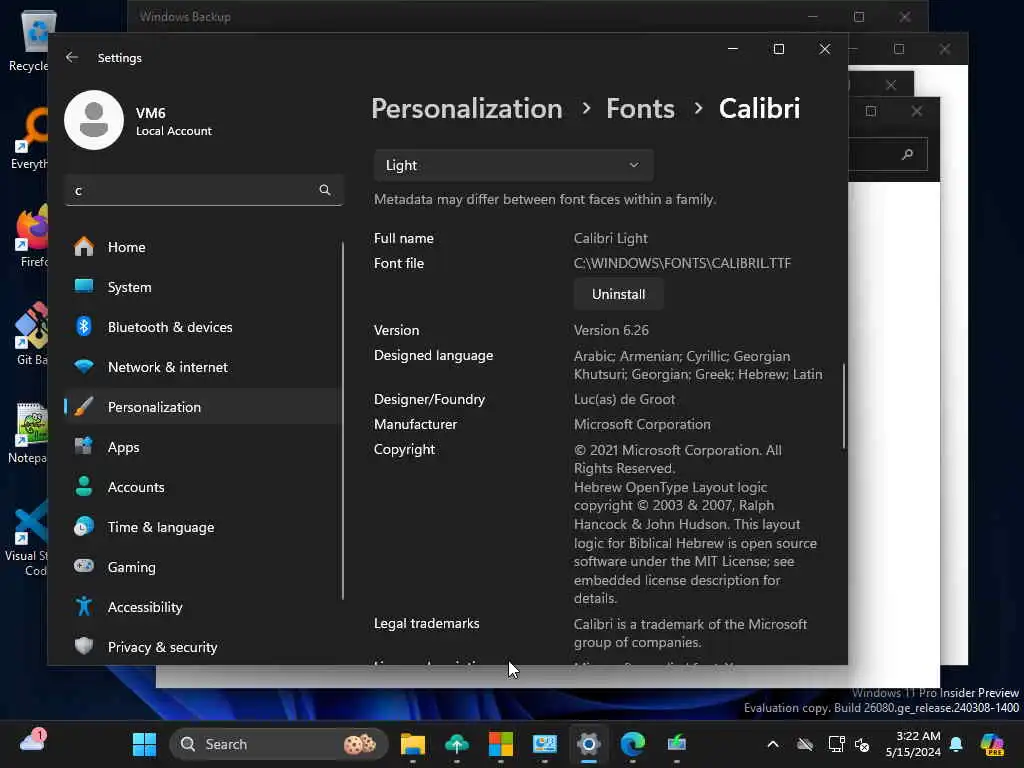Click the Settings gear on taskbar
Viewport: 1024px width, 768px height.
pos(588,744)
